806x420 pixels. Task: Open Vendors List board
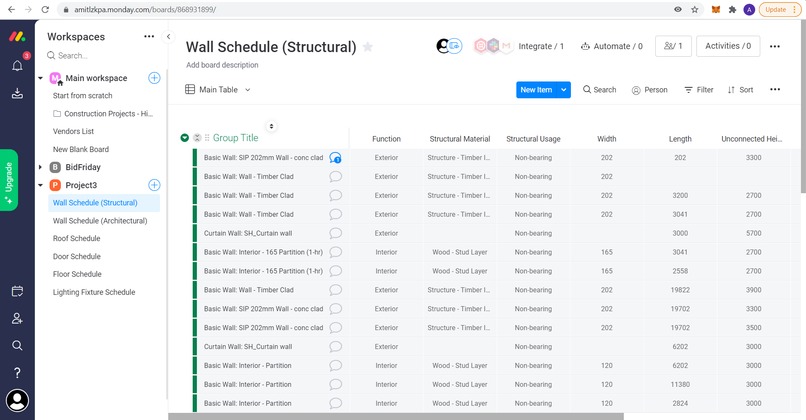pyautogui.click(x=74, y=131)
